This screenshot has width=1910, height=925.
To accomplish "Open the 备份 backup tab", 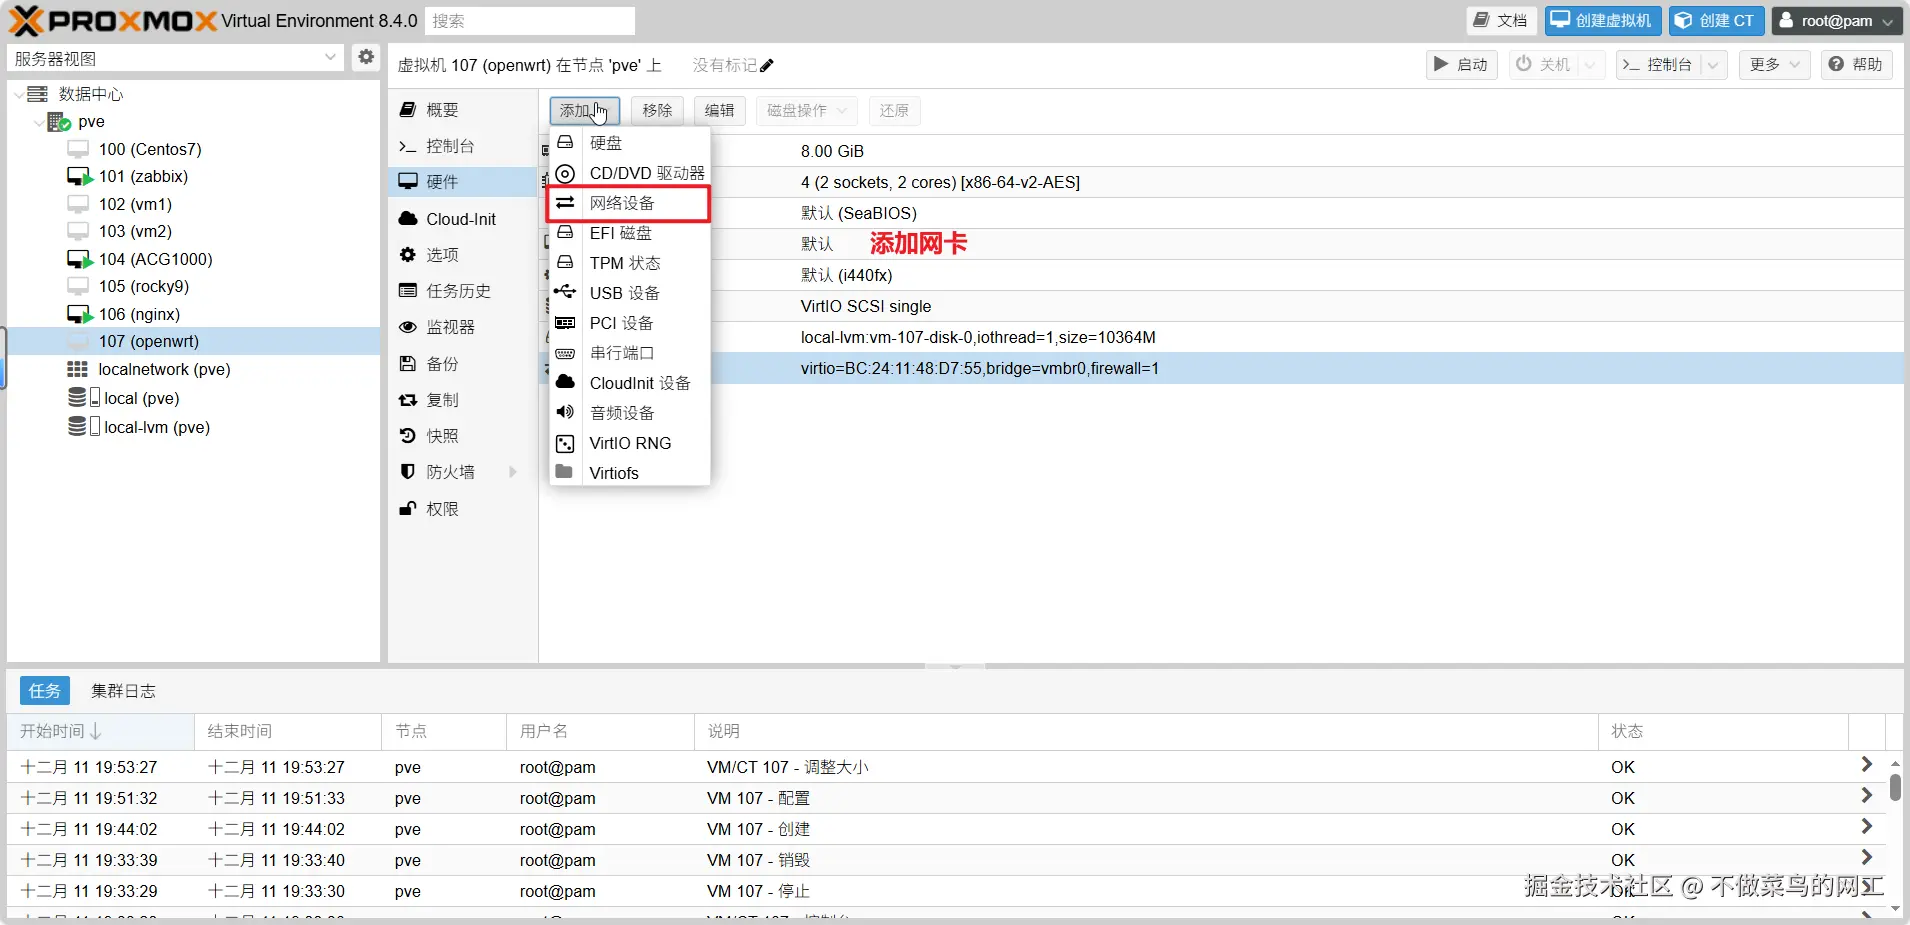I will click(x=463, y=364).
